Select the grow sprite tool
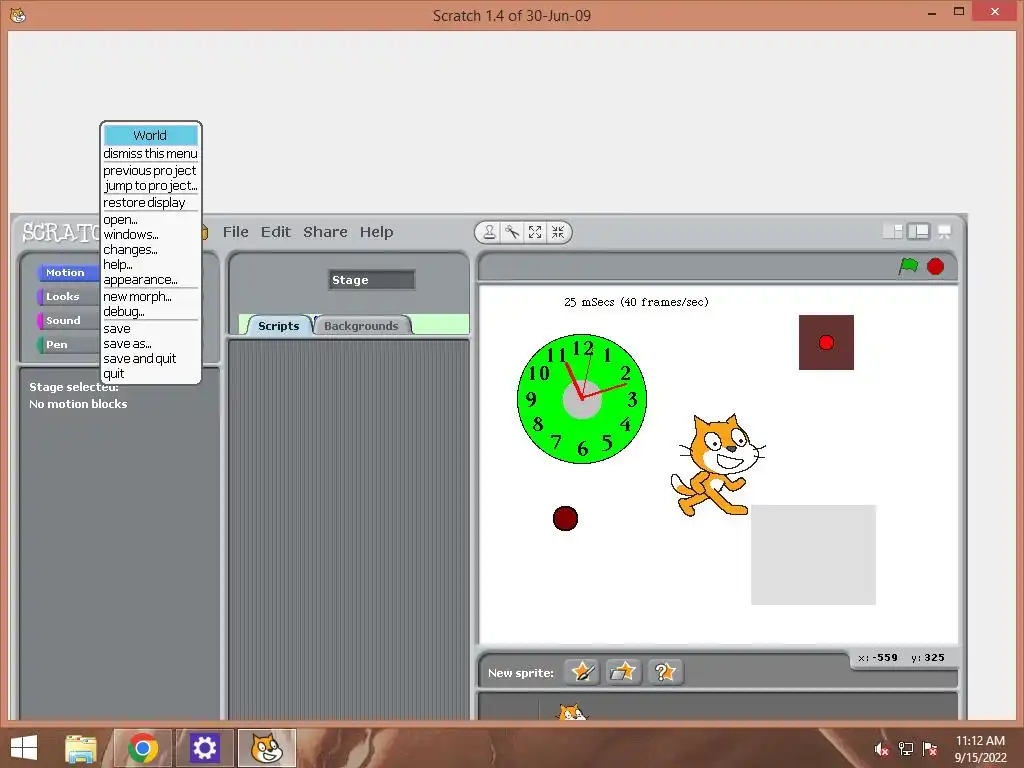Viewport: 1024px width, 768px height. tap(535, 232)
